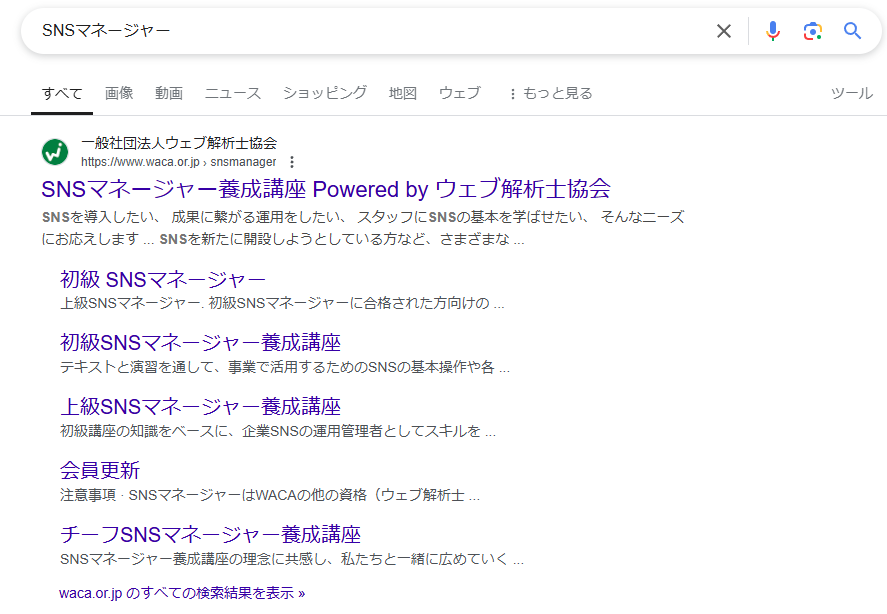Switch to the 画像 tab
887x614 pixels.
[119, 93]
